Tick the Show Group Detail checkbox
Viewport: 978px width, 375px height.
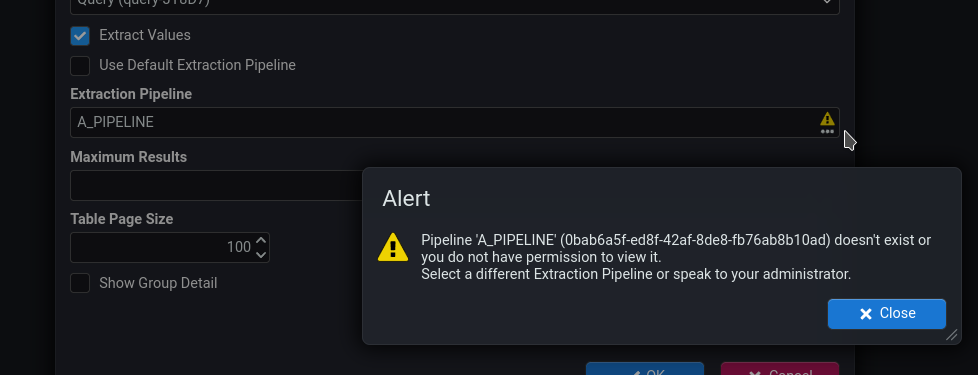pos(80,283)
